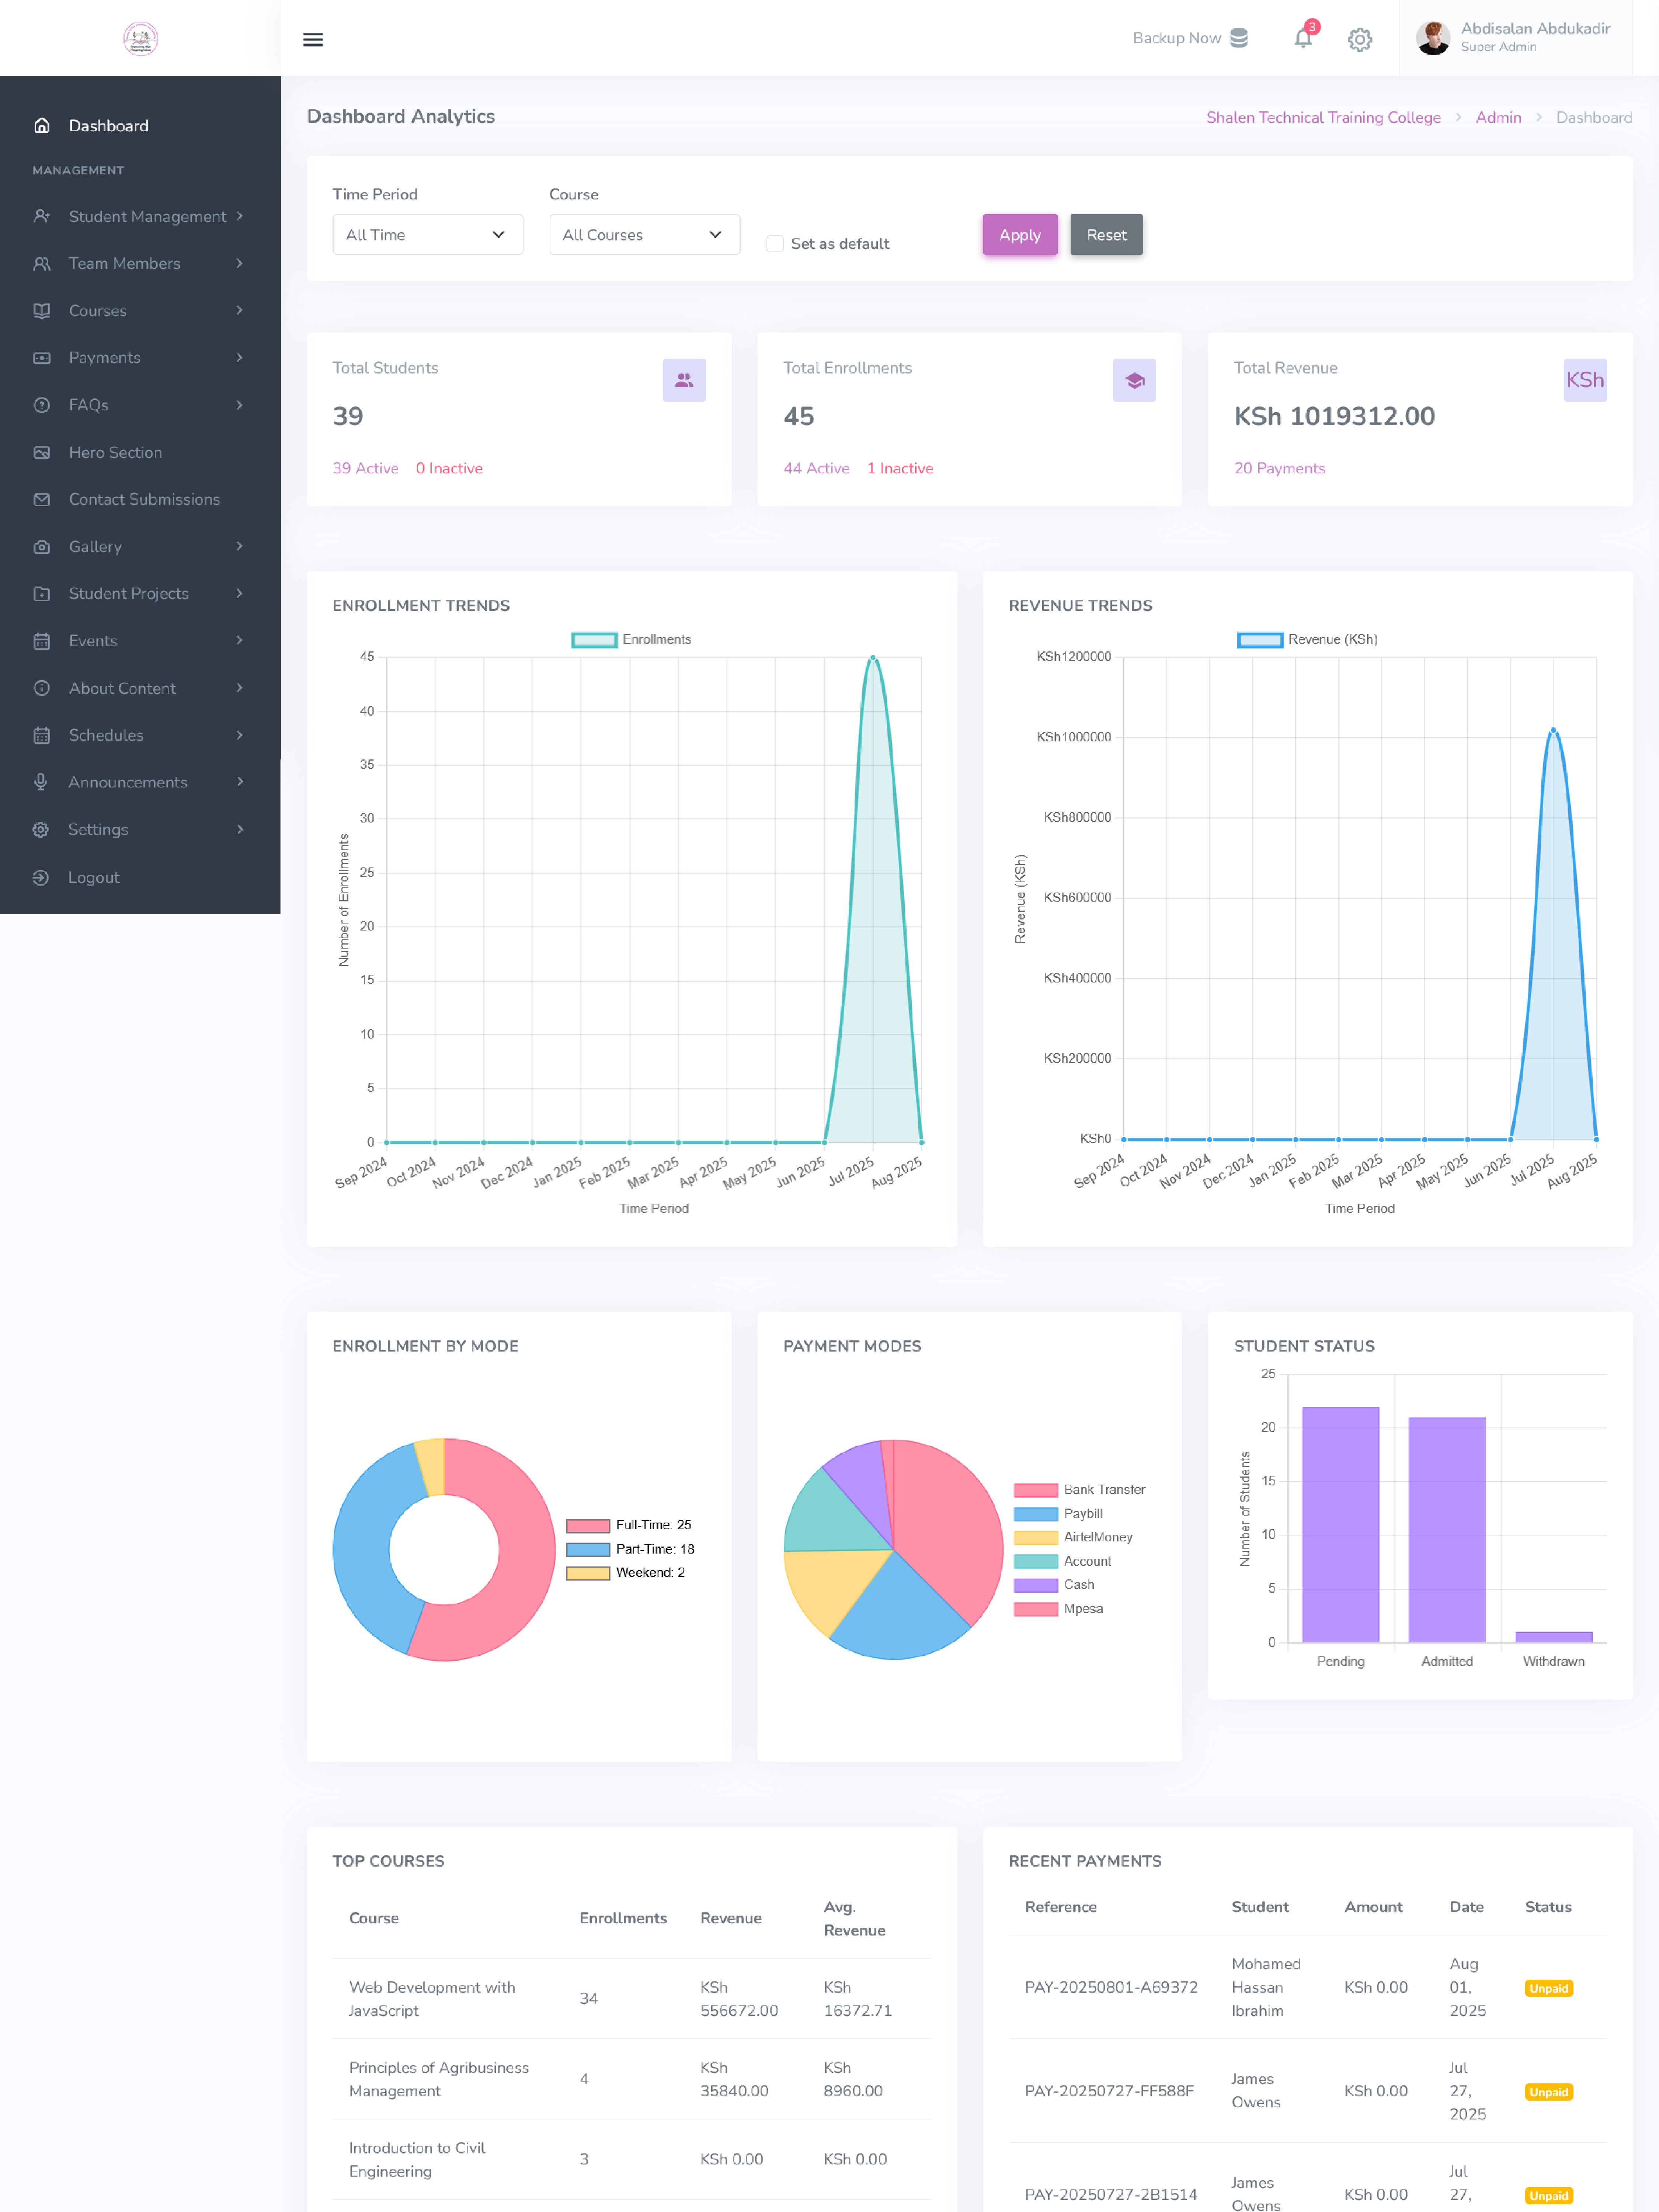This screenshot has height=2212, width=1659.
Task: Click the Payments card icon
Action: (42, 358)
